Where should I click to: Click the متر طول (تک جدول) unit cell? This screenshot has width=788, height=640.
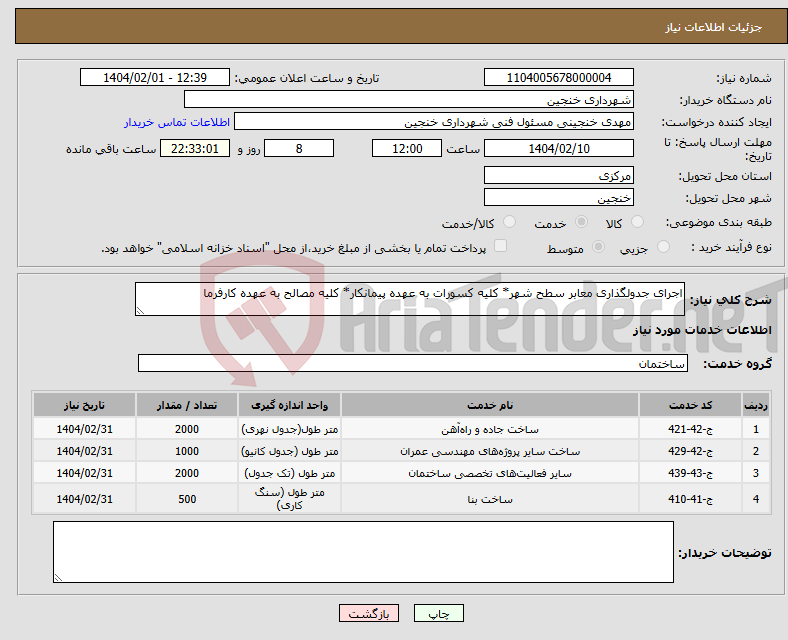(x=289, y=474)
